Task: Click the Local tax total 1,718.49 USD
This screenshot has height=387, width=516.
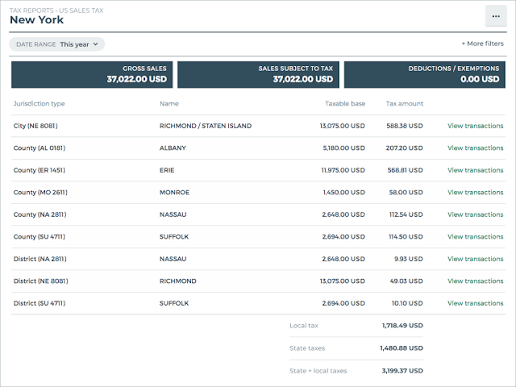Action: pos(402,325)
